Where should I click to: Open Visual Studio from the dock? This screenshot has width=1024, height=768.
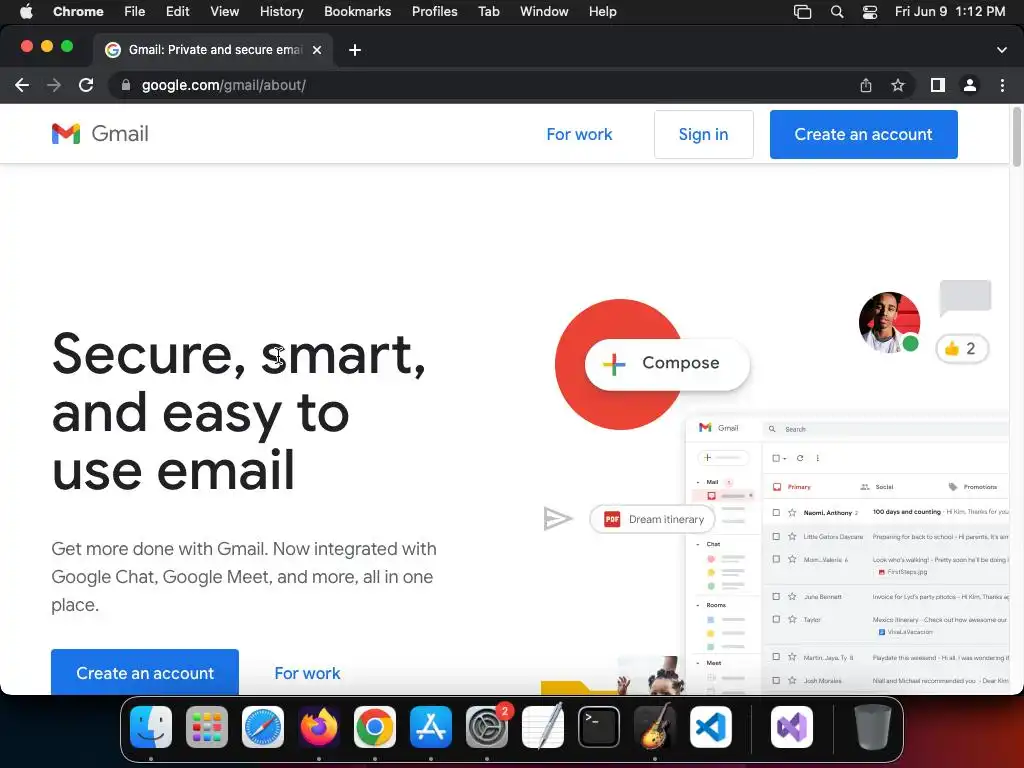point(792,727)
